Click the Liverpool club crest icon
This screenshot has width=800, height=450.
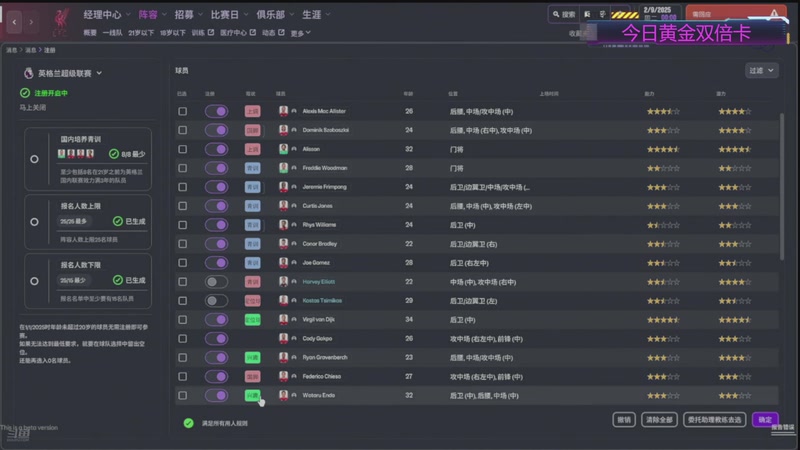pyautogui.click(x=61, y=21)
